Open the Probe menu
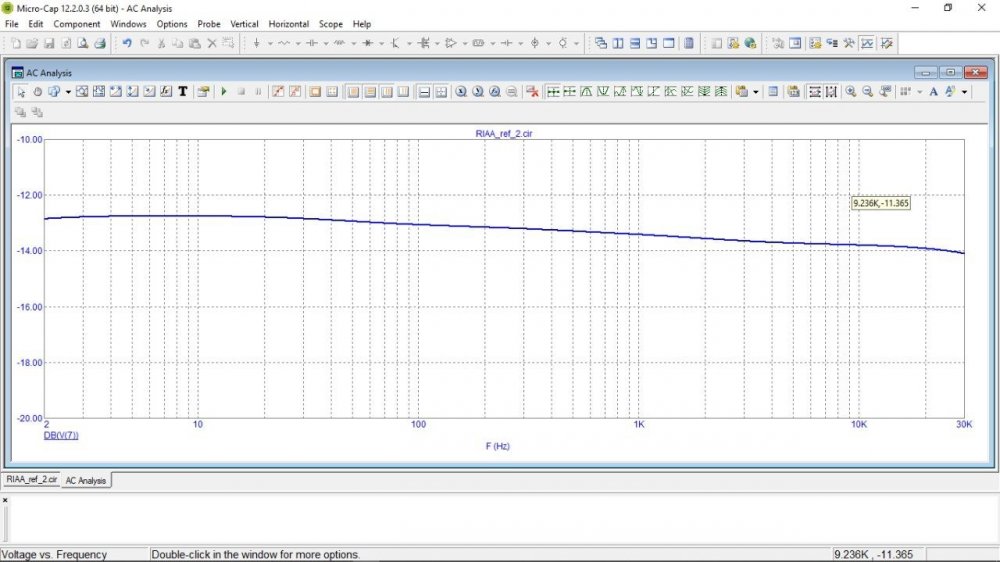This screenshot has width=1000, height=562. (208, 23)
